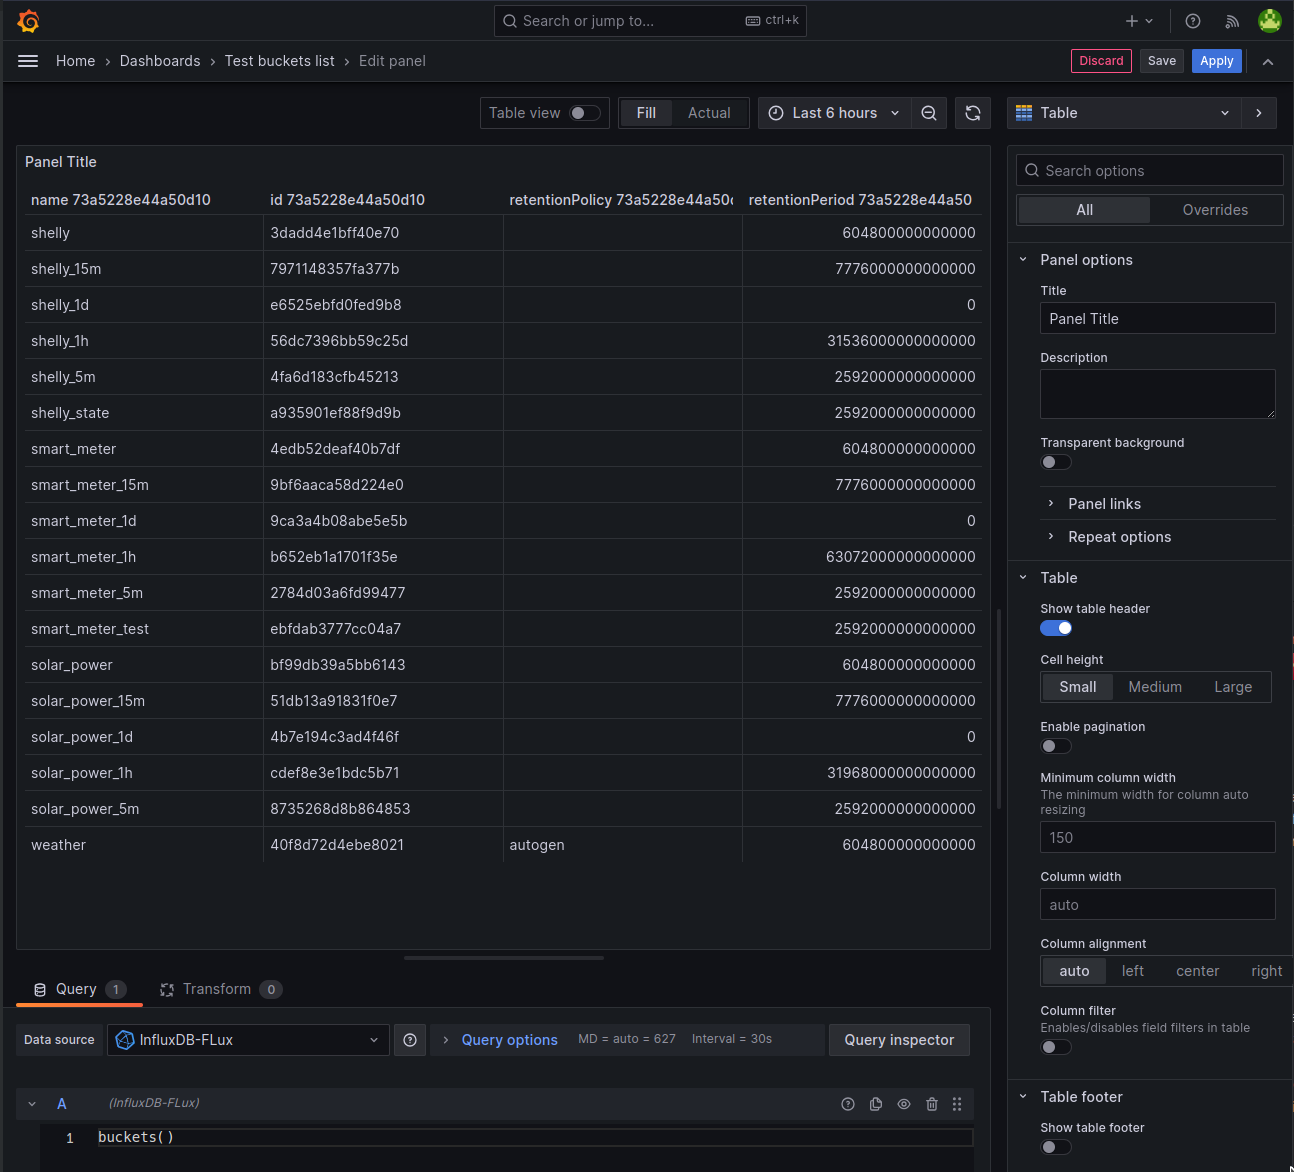Enable pagination for the table
The width and height of the screenshot is (1294, 1172).
[1055, 746]
